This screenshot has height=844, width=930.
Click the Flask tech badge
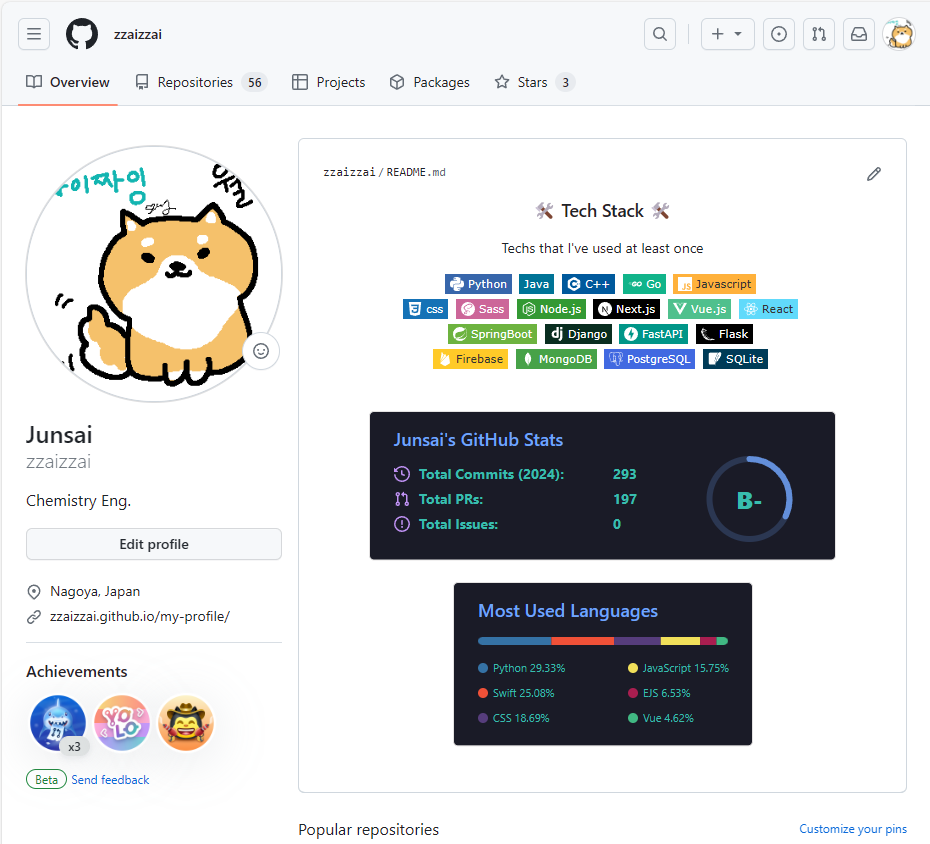(x=724, y=334)
